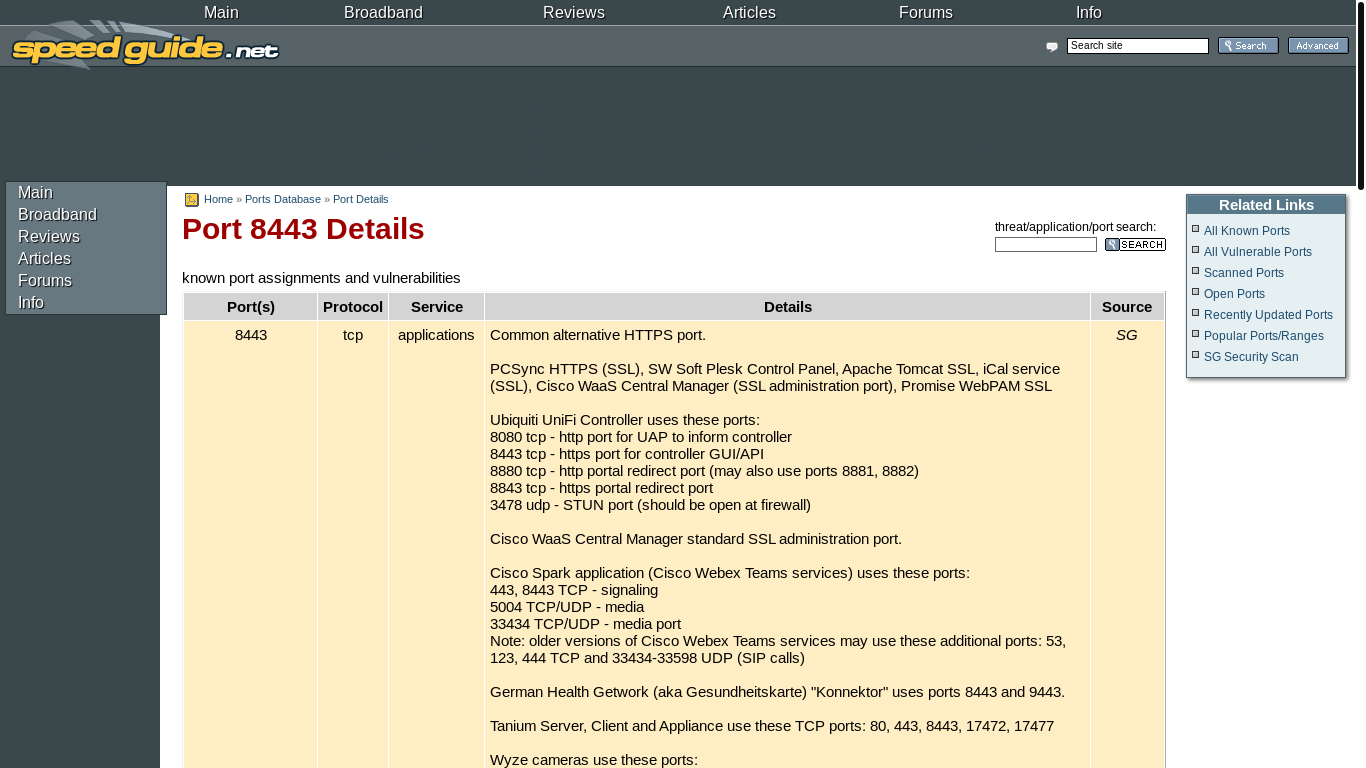The width and height of the screenshot is (1366, 768).
Task: Open Advanced search in header
Action: pos(1317,46)
